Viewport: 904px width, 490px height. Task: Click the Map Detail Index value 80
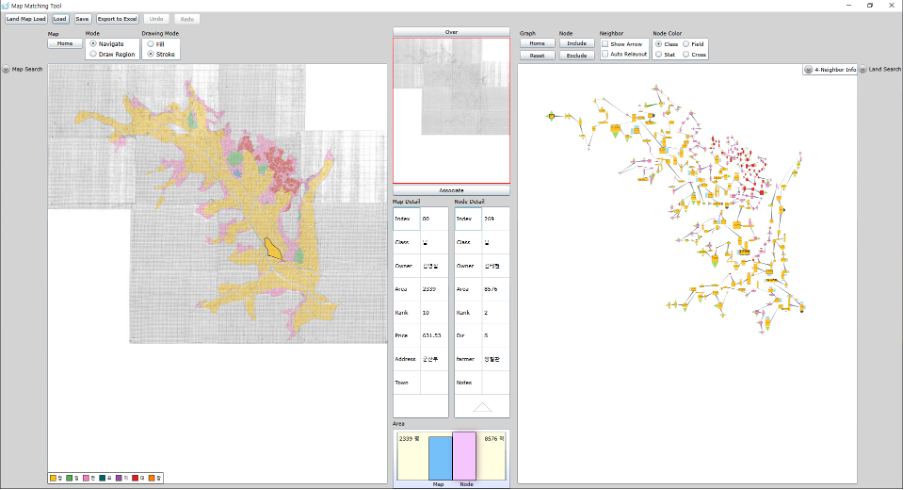pos(434,219)
